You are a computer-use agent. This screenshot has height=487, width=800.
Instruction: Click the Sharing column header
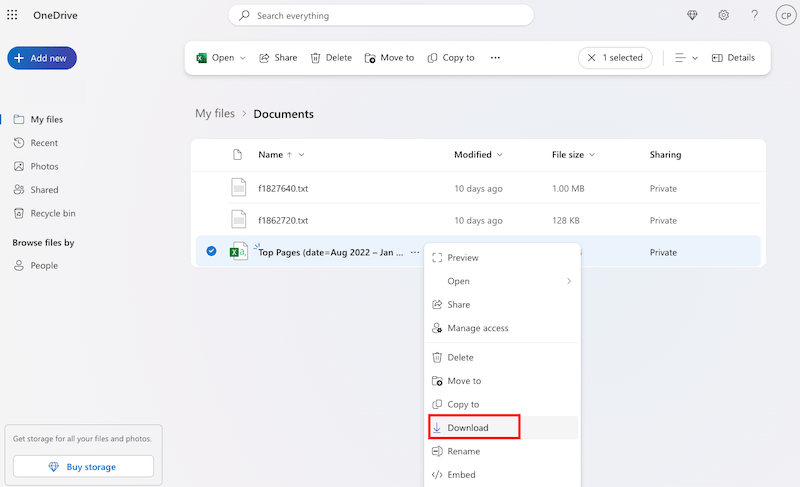point(665,155)
